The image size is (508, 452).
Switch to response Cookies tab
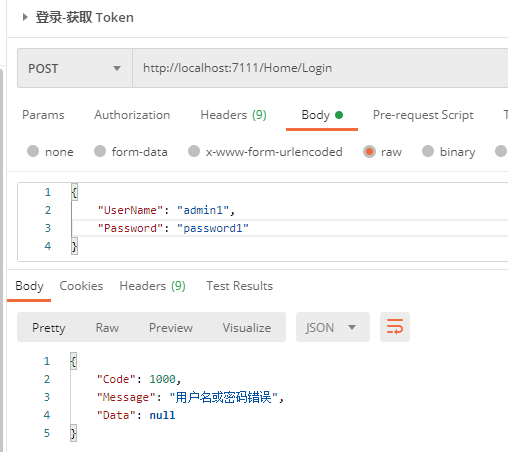pos(81,286)
